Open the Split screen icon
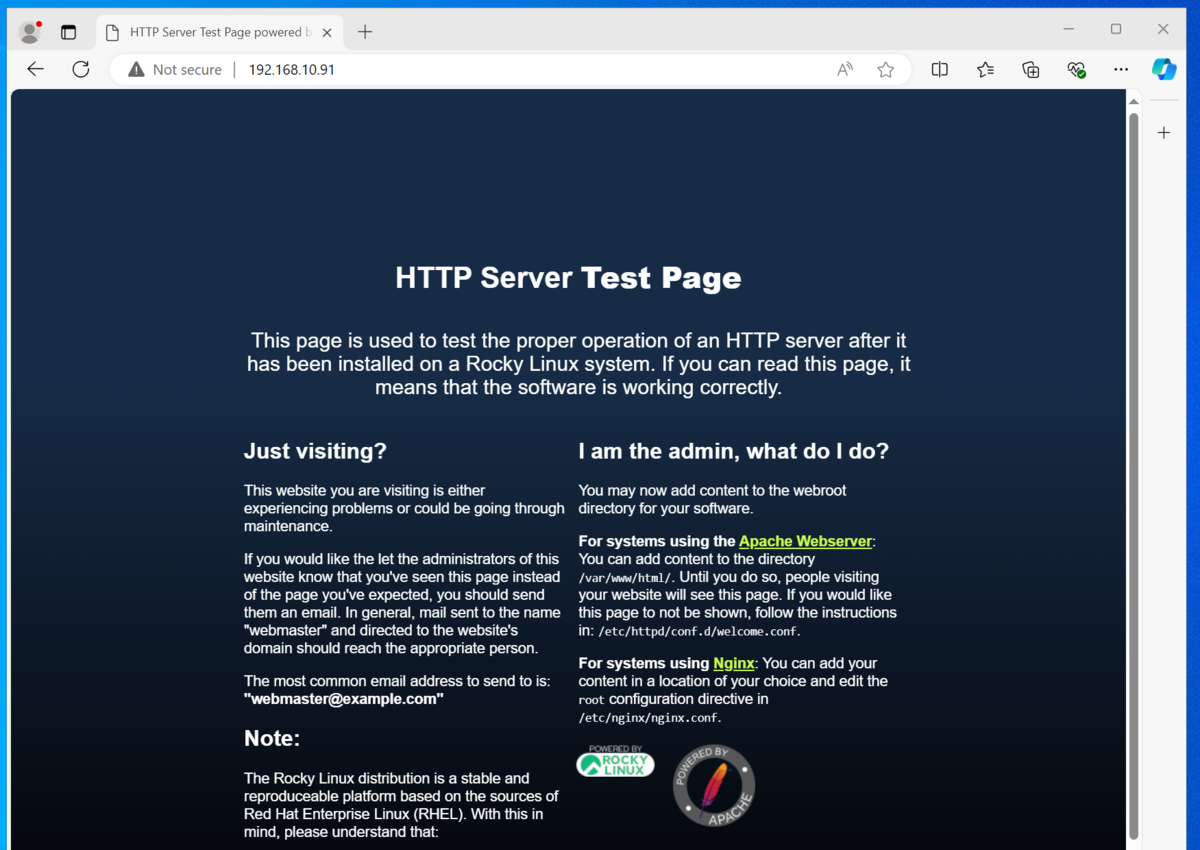This screenshot has height=850, width=1200. coord(939,69)
